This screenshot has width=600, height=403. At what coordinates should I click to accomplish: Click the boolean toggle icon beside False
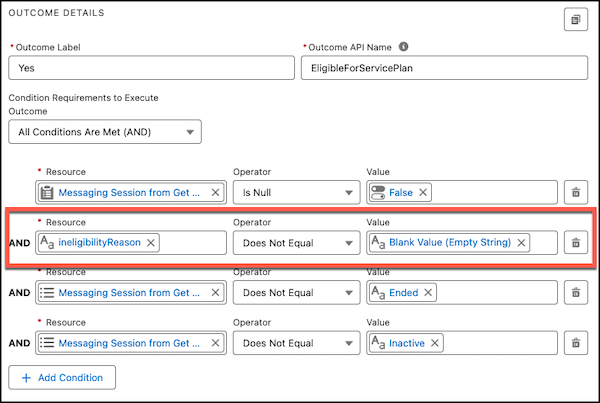[x=378, y=193]
